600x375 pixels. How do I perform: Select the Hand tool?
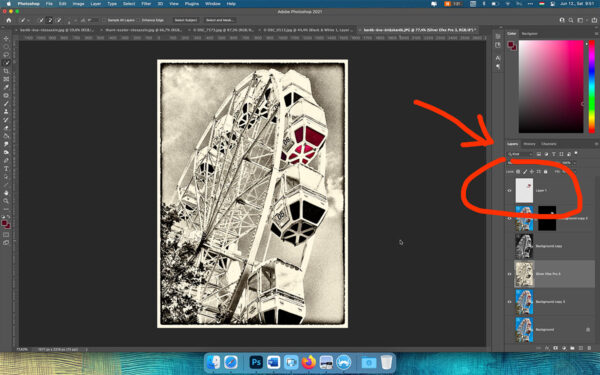(6, 193)
